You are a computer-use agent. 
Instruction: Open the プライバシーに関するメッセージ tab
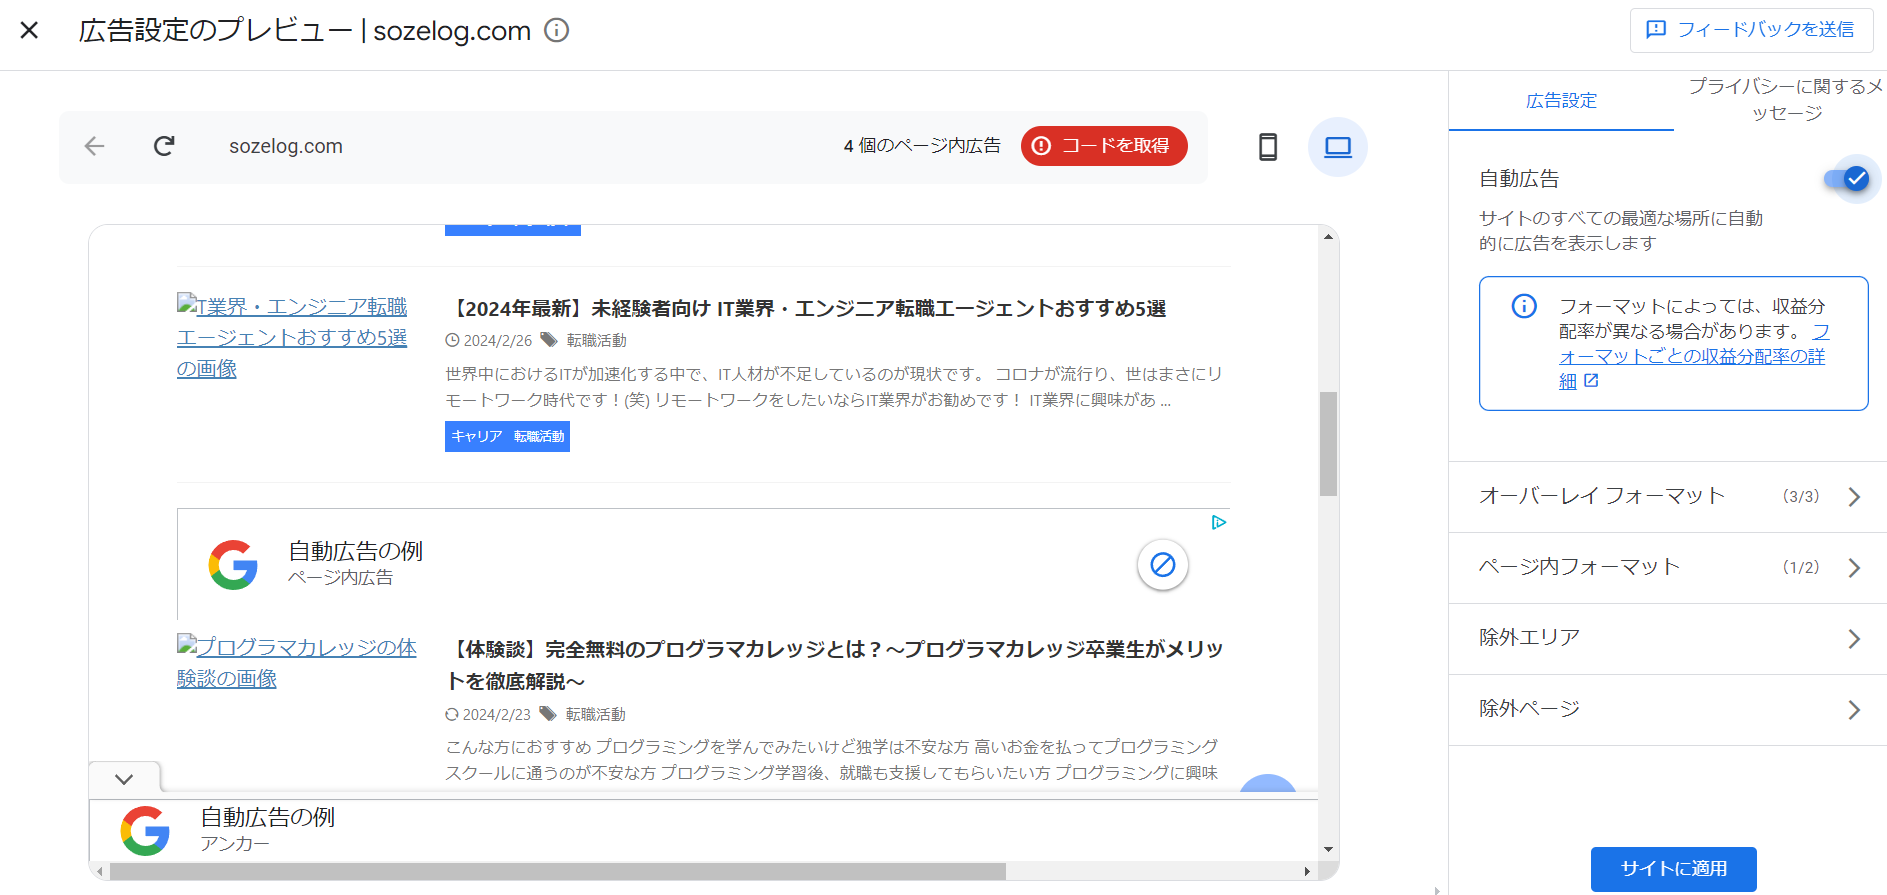pyautogui.click(x=1786, y=100)
